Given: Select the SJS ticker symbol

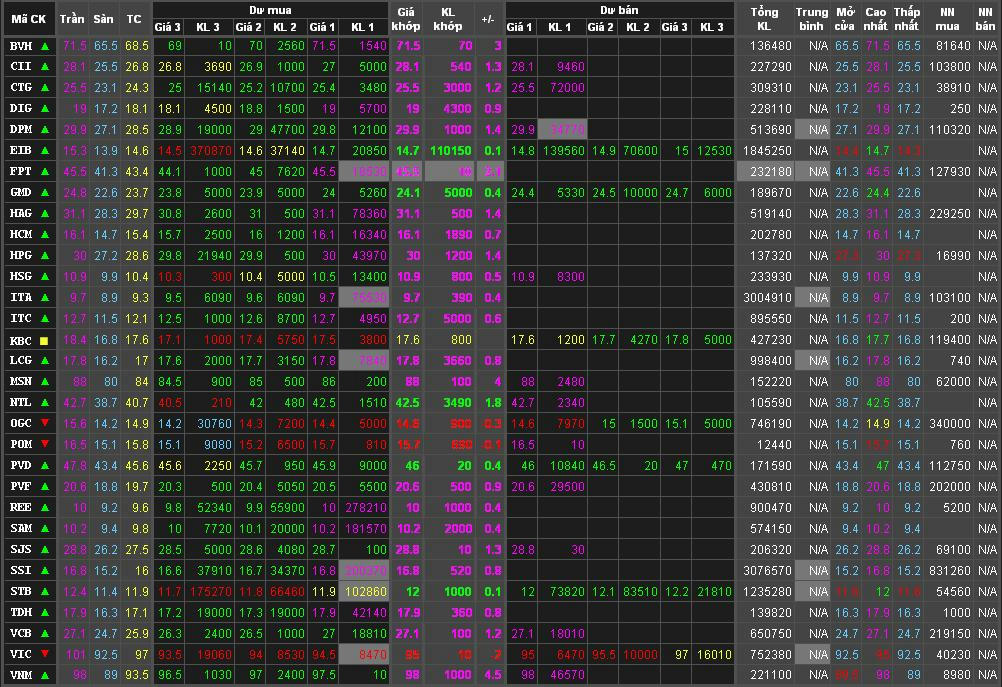Looking at the screenshot, I should click(x=21, y=550).
